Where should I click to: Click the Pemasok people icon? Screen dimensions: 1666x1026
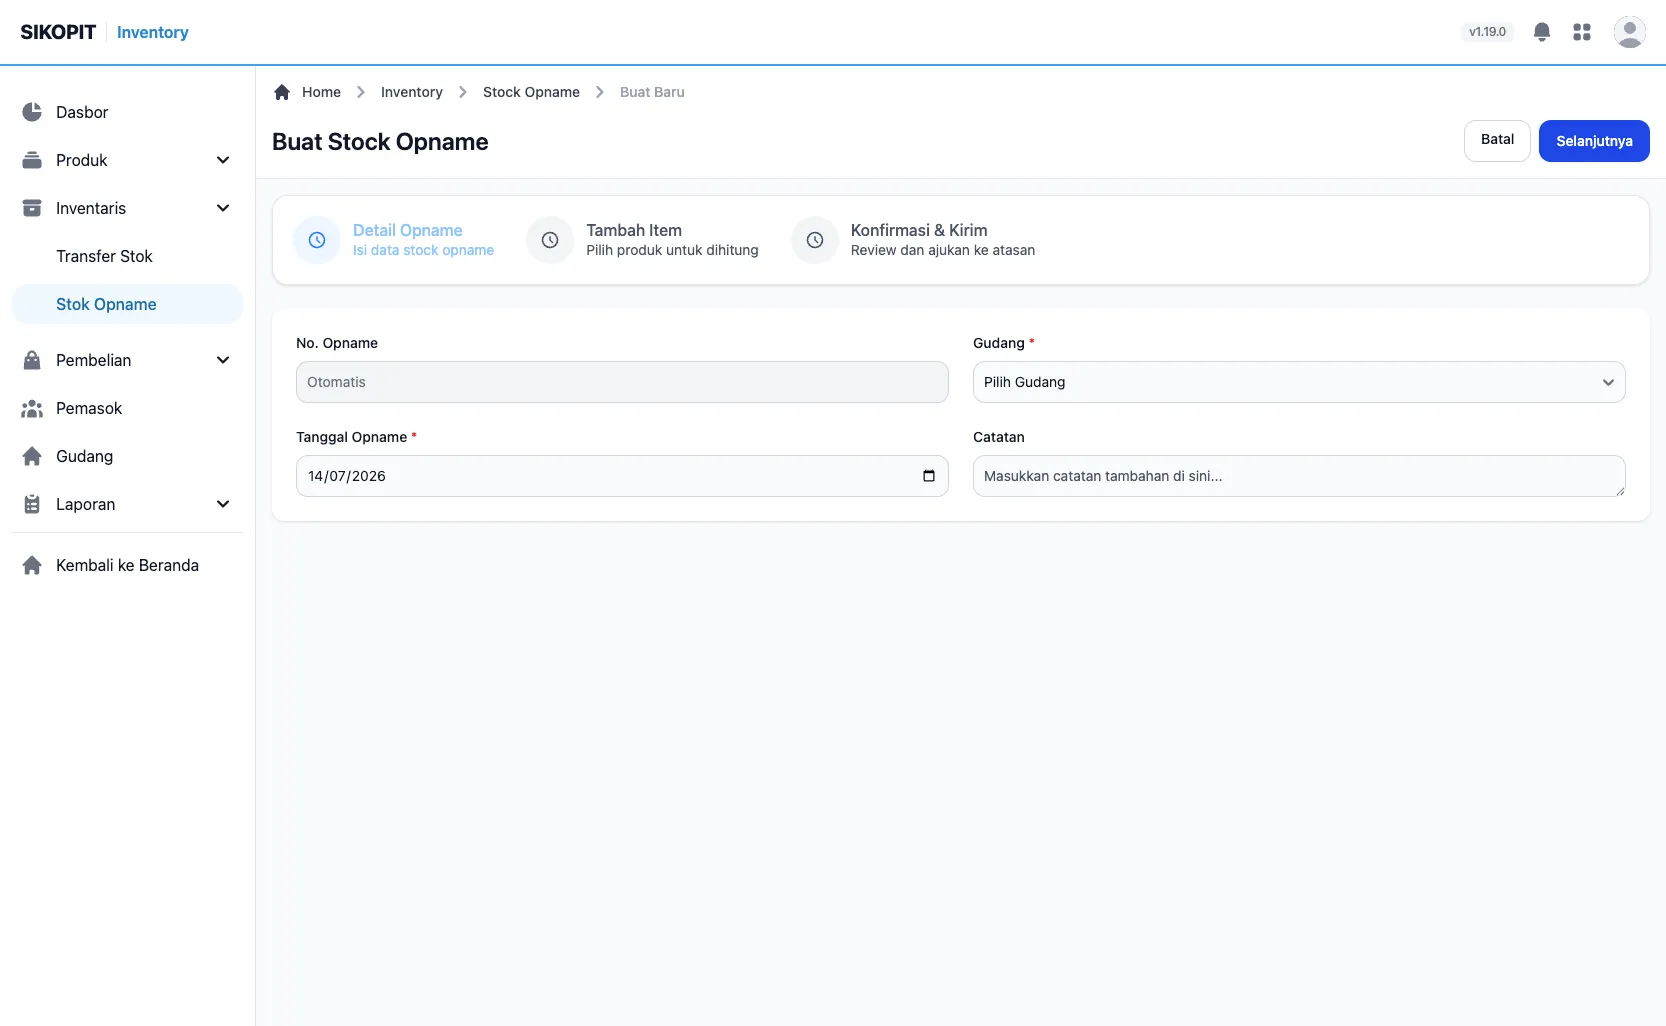coord(32,408)
